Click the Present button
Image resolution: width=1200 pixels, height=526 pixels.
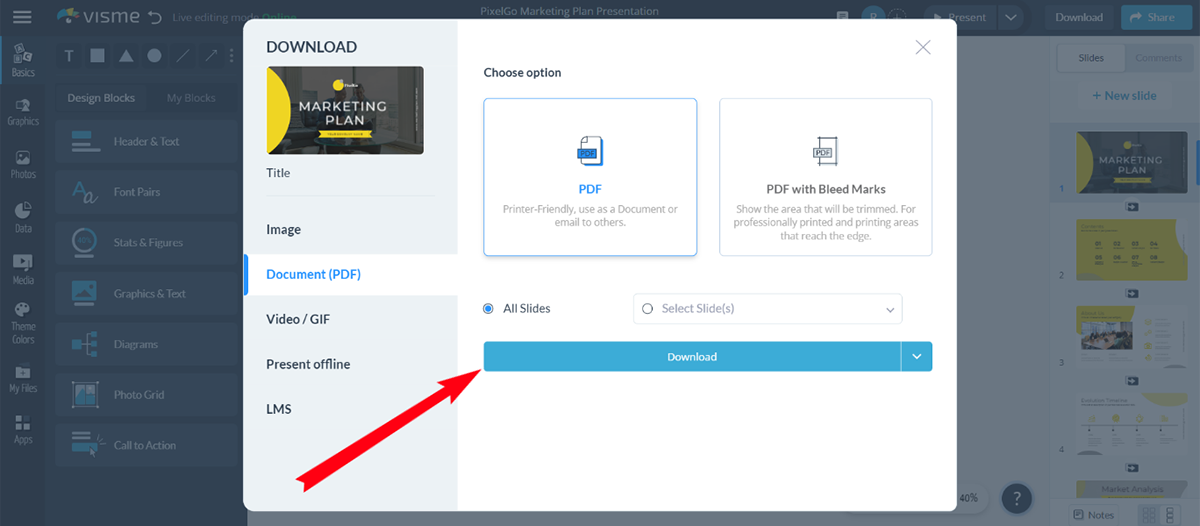click(959, 17)
